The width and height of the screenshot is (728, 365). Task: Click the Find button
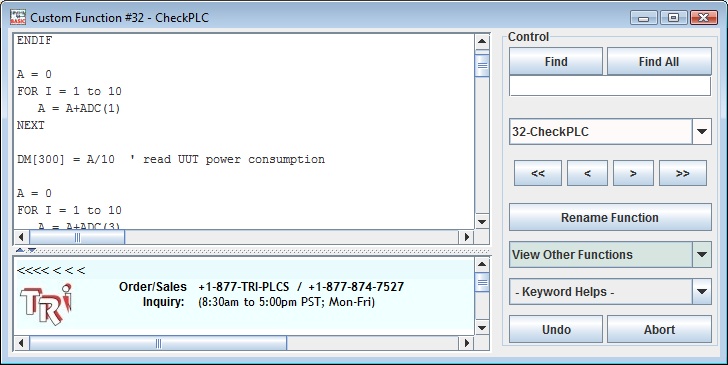coord(556,61)
